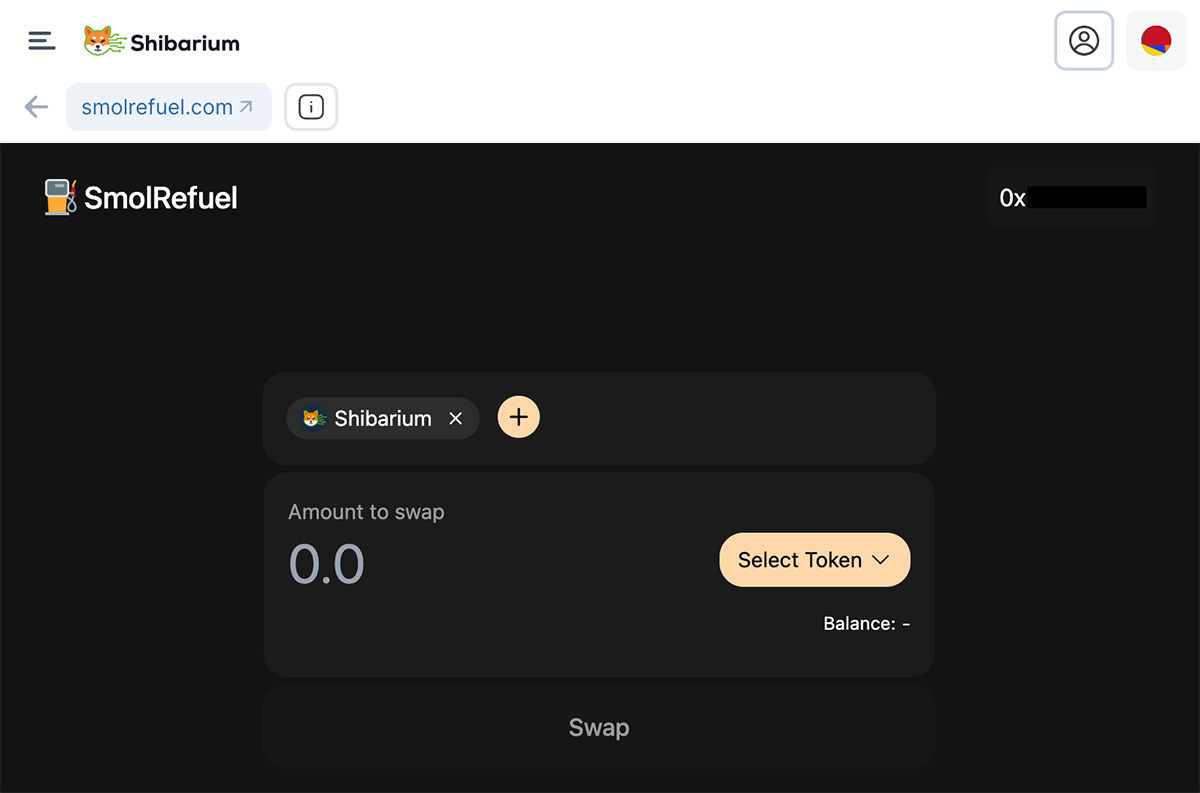
Task: Click the external-link arrow beside smolrefuel.com
Action: 246,106
